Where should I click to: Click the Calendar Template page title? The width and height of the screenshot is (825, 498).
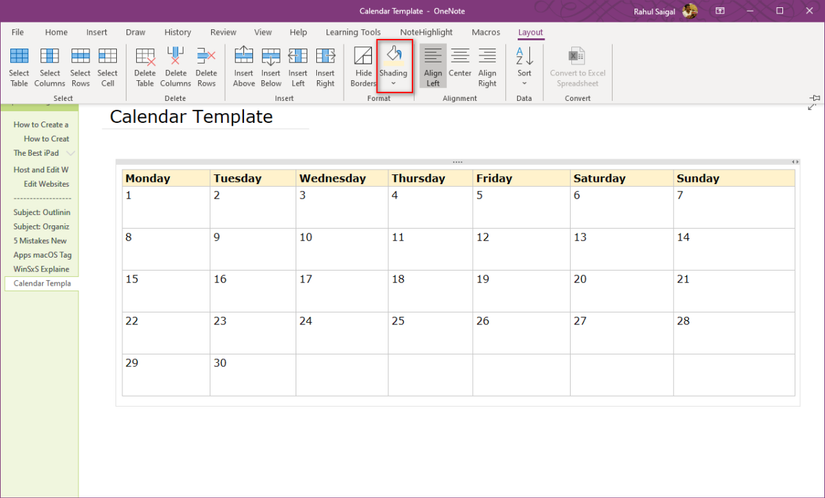pos(191,117)
